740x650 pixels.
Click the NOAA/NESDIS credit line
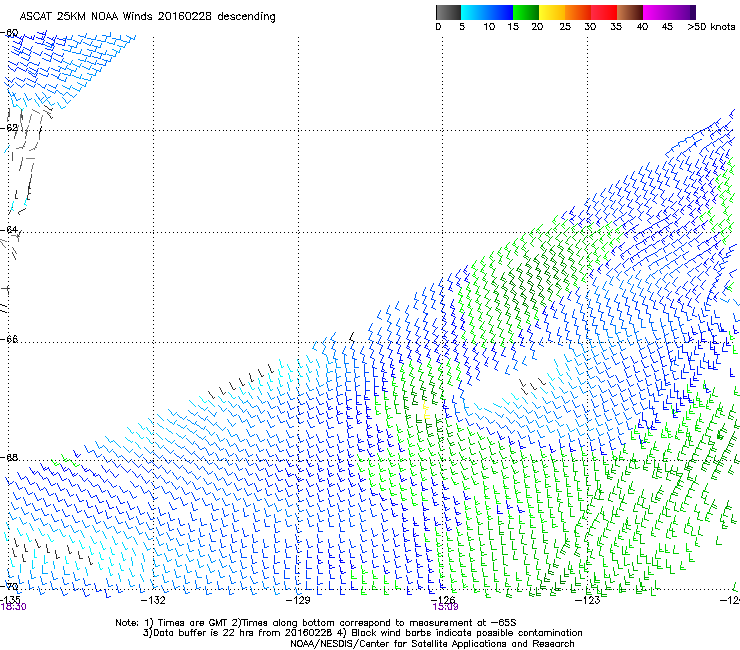click(432, 644)
